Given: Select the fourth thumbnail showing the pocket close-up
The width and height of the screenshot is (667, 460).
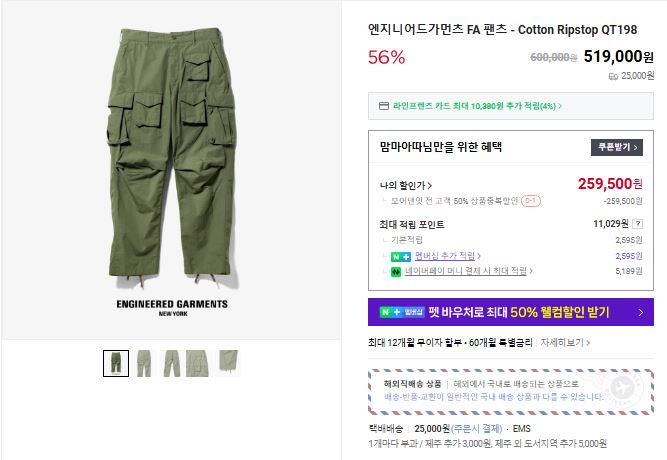Looking at the screenshot, I should click(200, 363).
